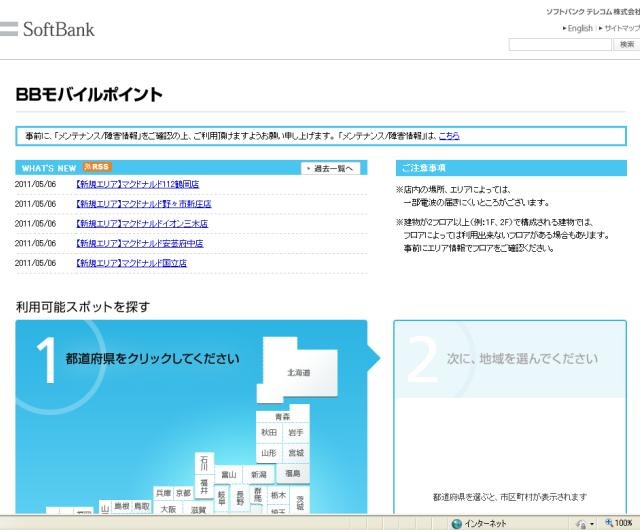
Task: Select 富山 prefecture on the map
Action: [229, 474]
